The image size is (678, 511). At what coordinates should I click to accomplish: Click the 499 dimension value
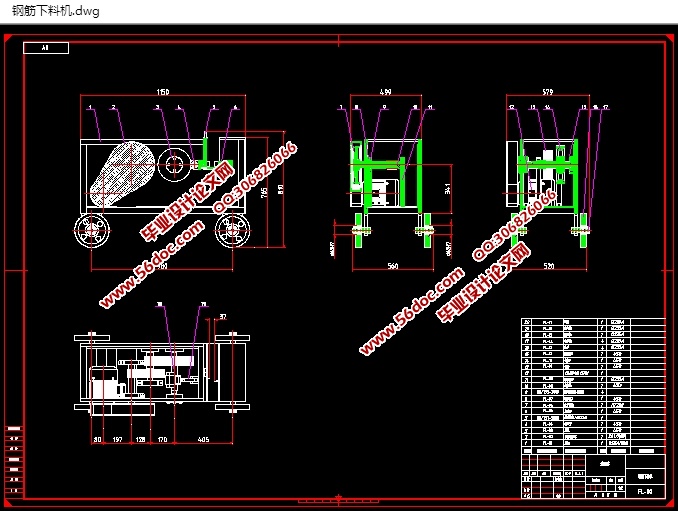pos(385,92)
